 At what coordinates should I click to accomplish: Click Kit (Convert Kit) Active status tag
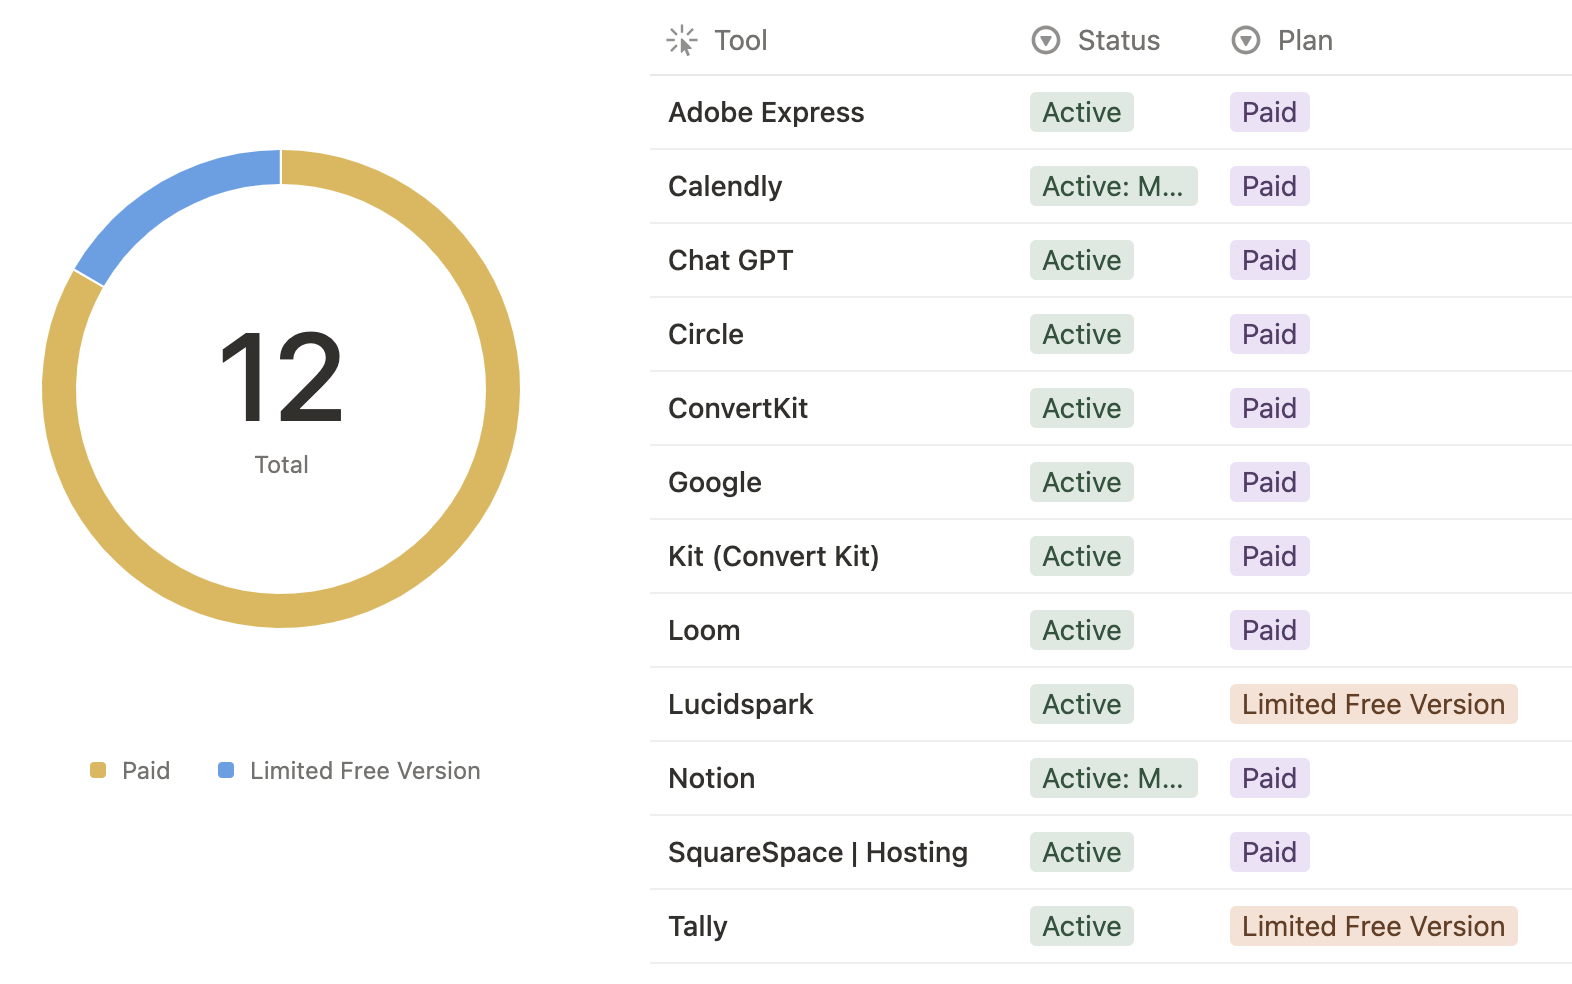[x=1082, y=556]
